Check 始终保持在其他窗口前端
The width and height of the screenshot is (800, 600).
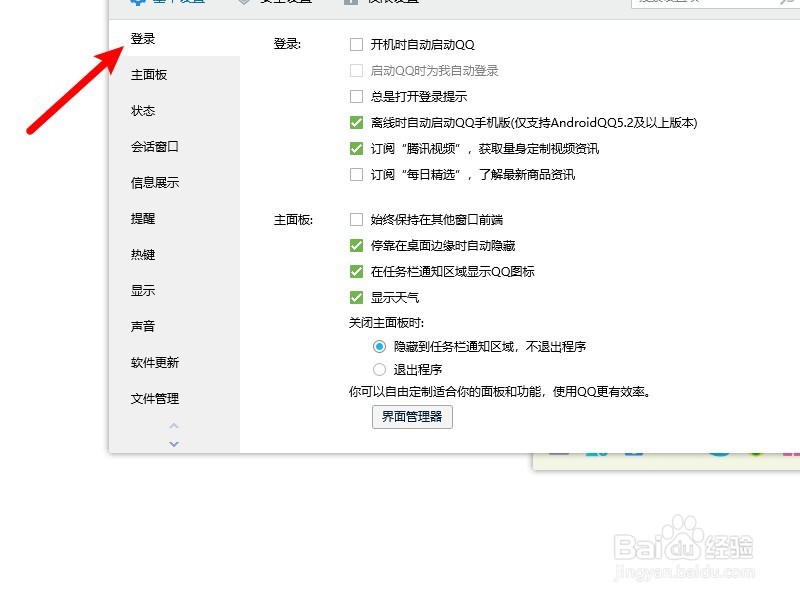(x=356, y=219)
